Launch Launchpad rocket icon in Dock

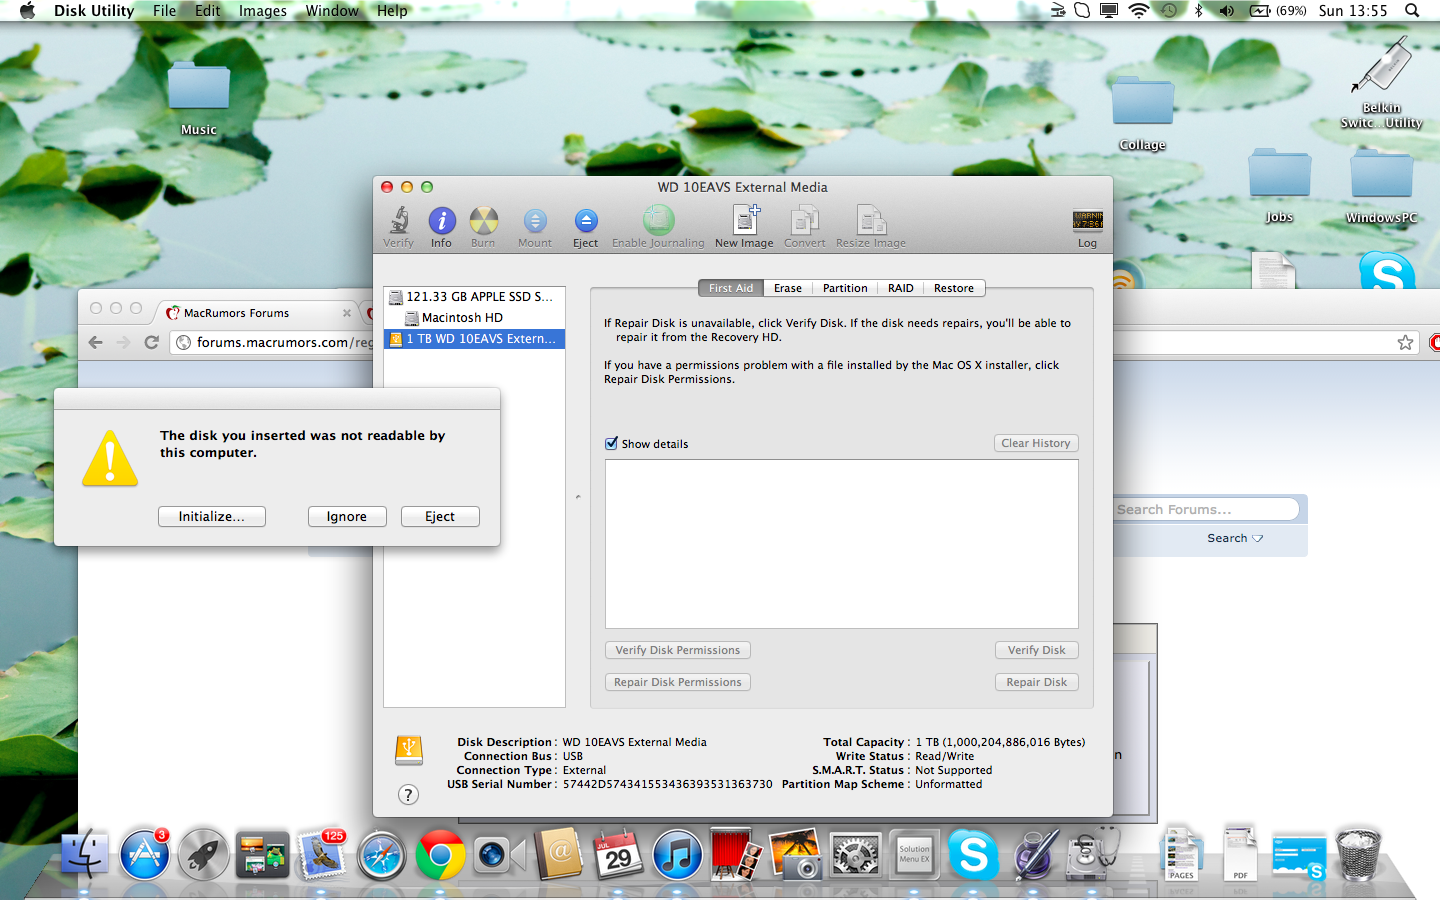(203, 855)
